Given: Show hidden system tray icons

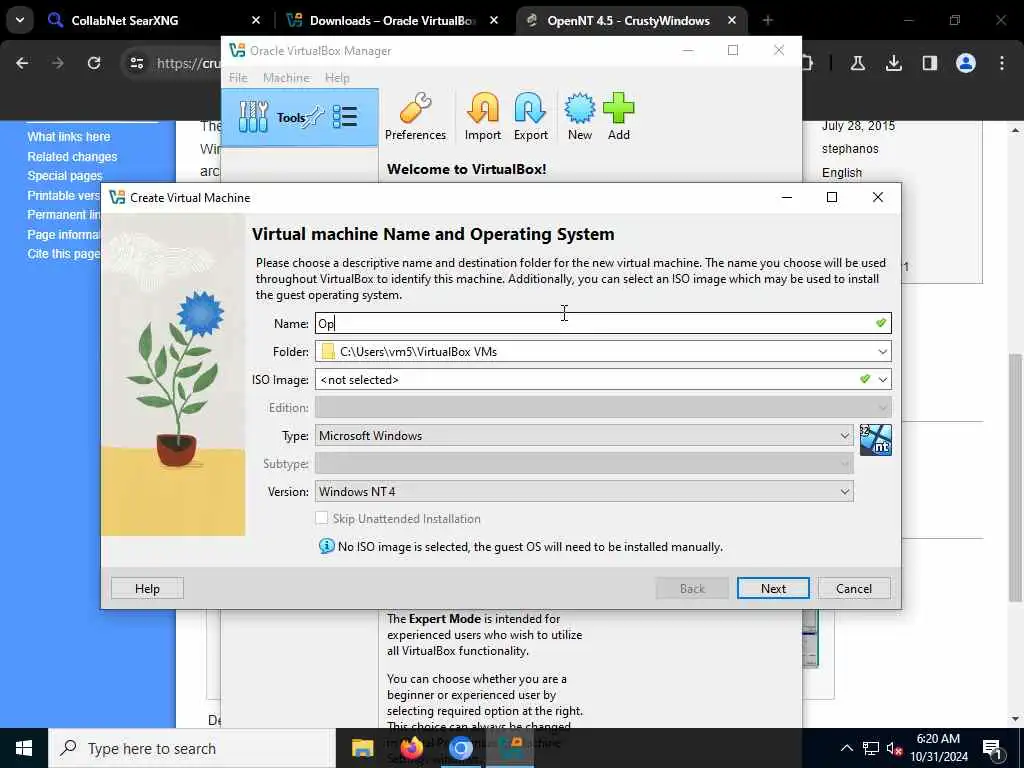Looking at the screenshot, I should point(846,748).
